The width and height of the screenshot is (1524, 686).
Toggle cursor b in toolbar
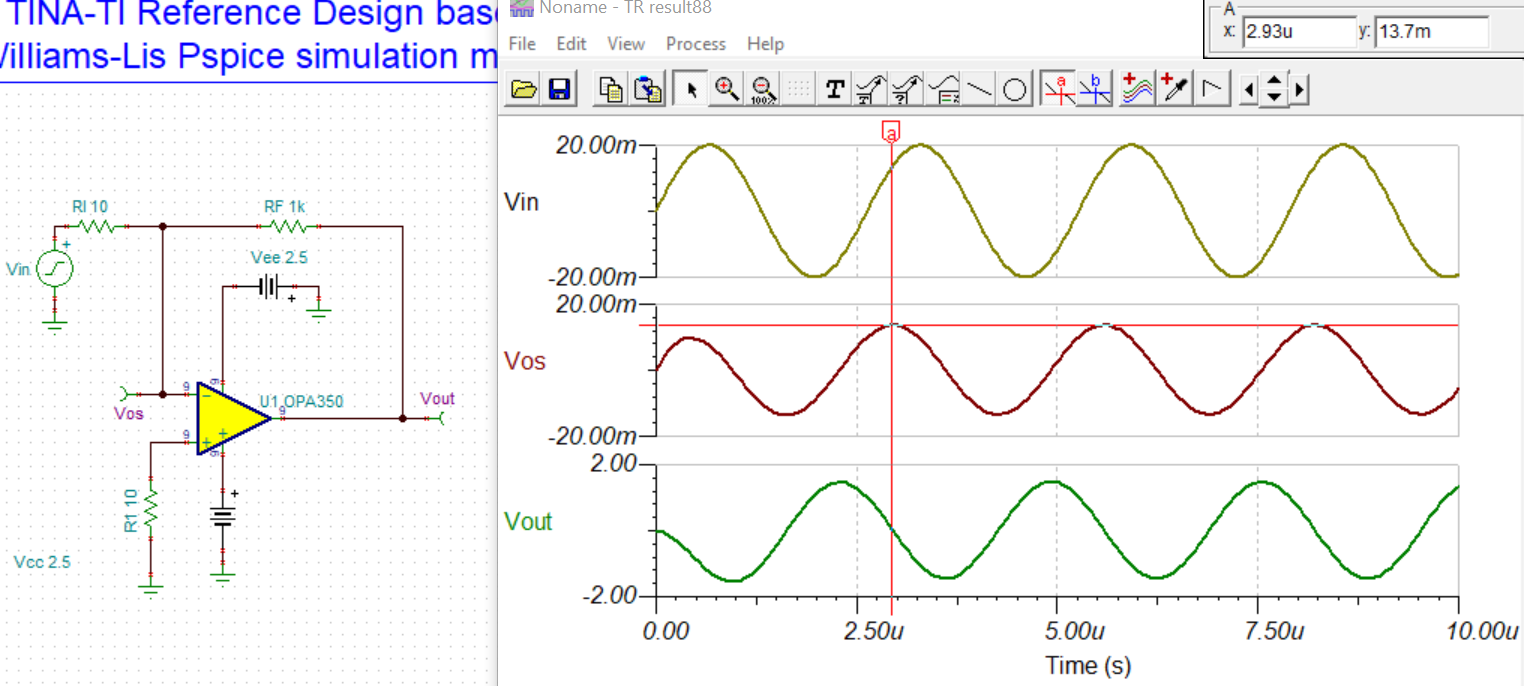click(x=1095, y=90)
